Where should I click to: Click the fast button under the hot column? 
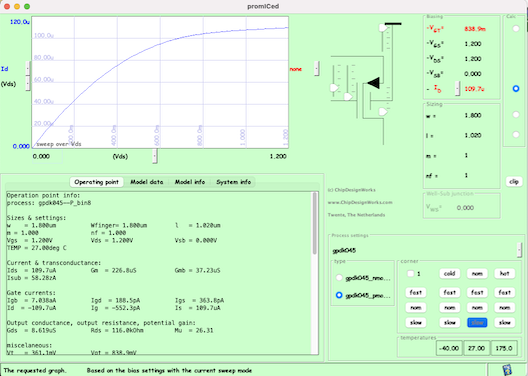coord(504,293)
